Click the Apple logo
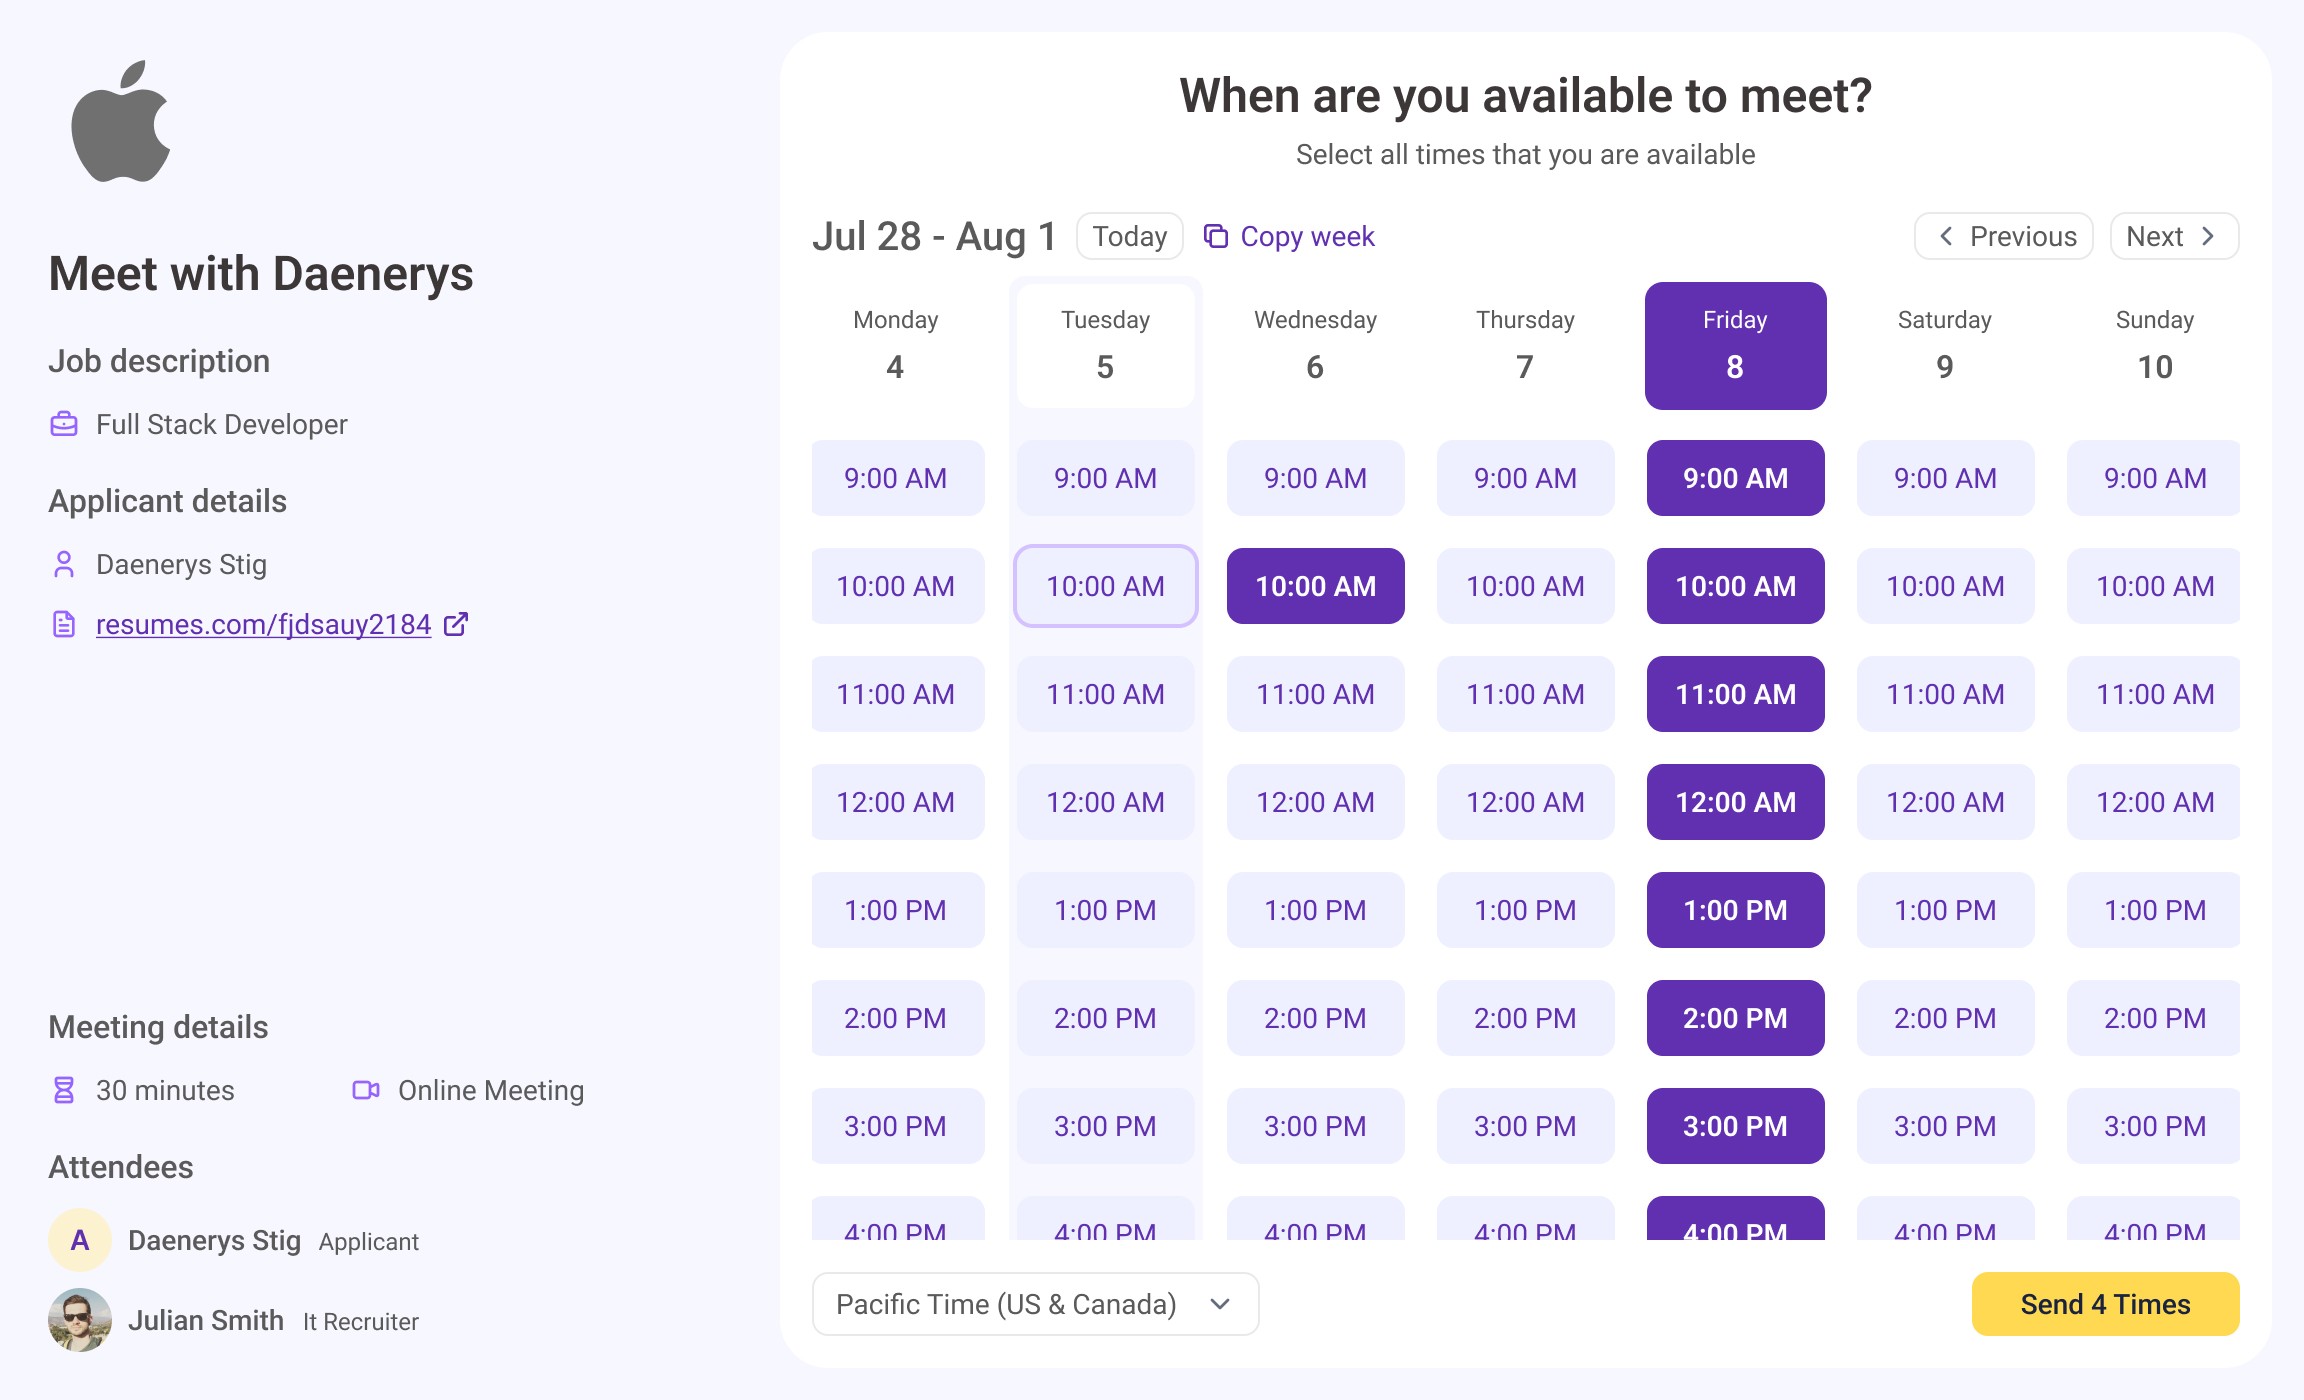 [121, 122]
